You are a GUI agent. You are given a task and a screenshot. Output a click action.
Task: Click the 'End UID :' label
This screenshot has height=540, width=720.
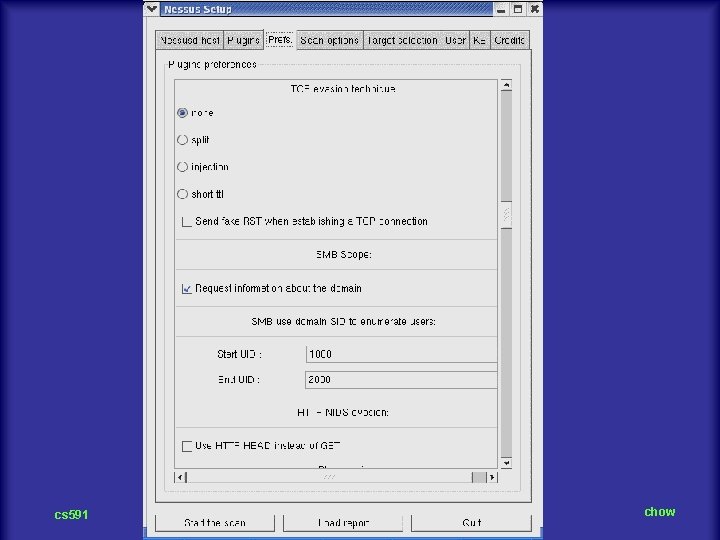(x=239, y=380)
